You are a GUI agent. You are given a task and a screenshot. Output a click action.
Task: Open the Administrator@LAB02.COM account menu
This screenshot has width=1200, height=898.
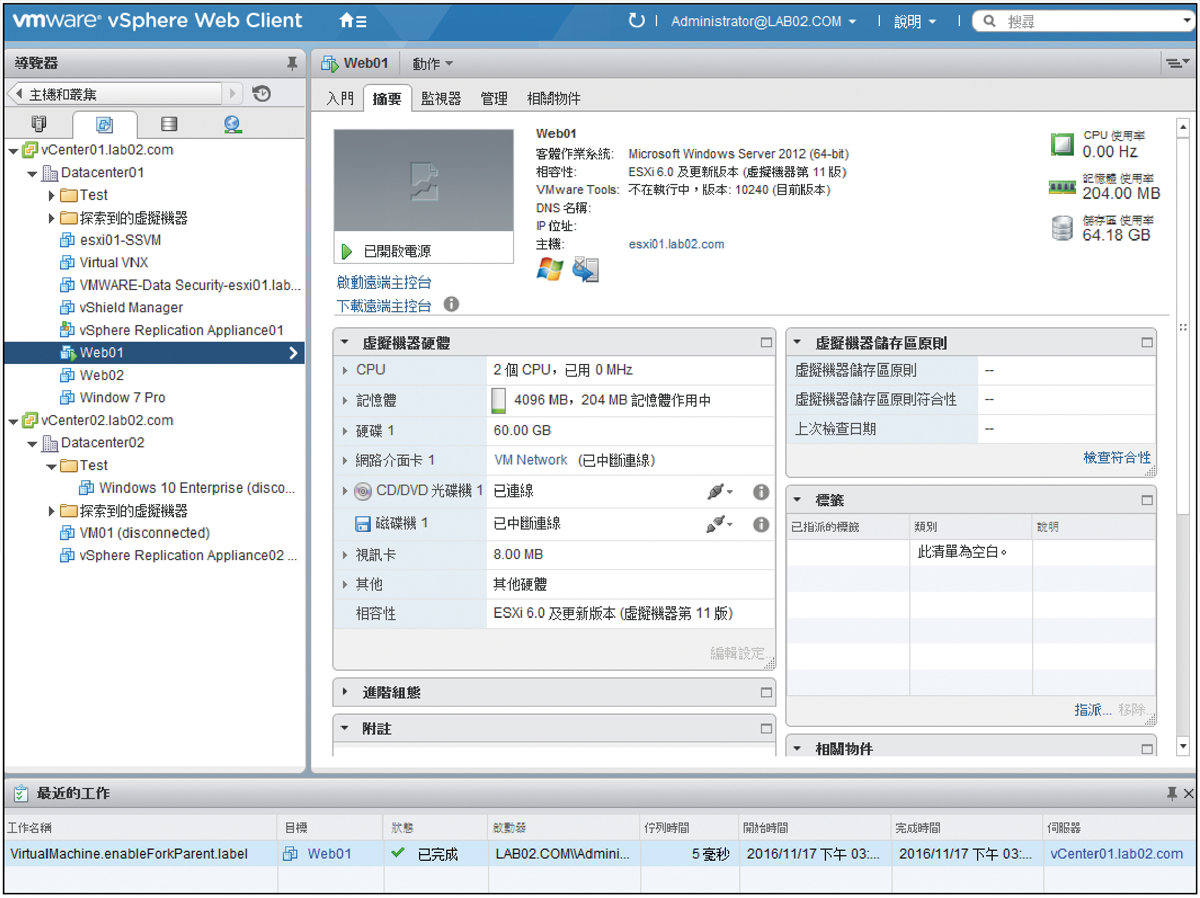[763, 21]
